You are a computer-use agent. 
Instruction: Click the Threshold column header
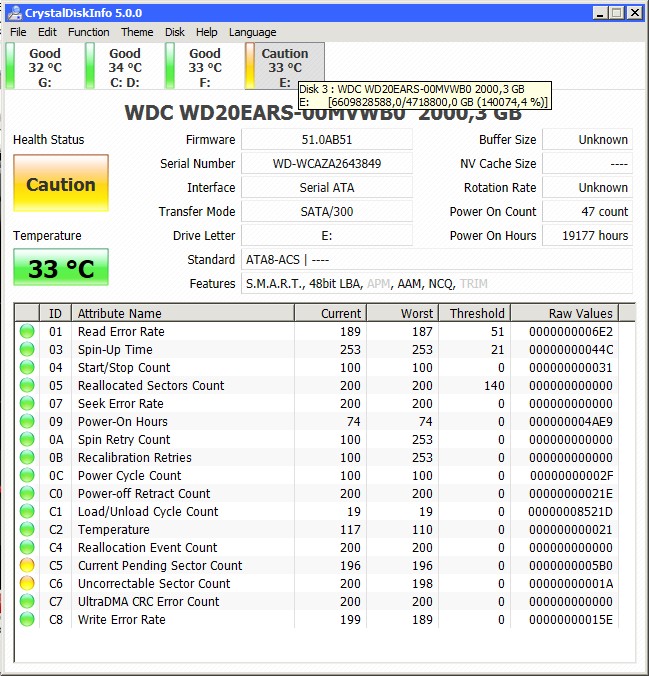(x=474, y=313)
